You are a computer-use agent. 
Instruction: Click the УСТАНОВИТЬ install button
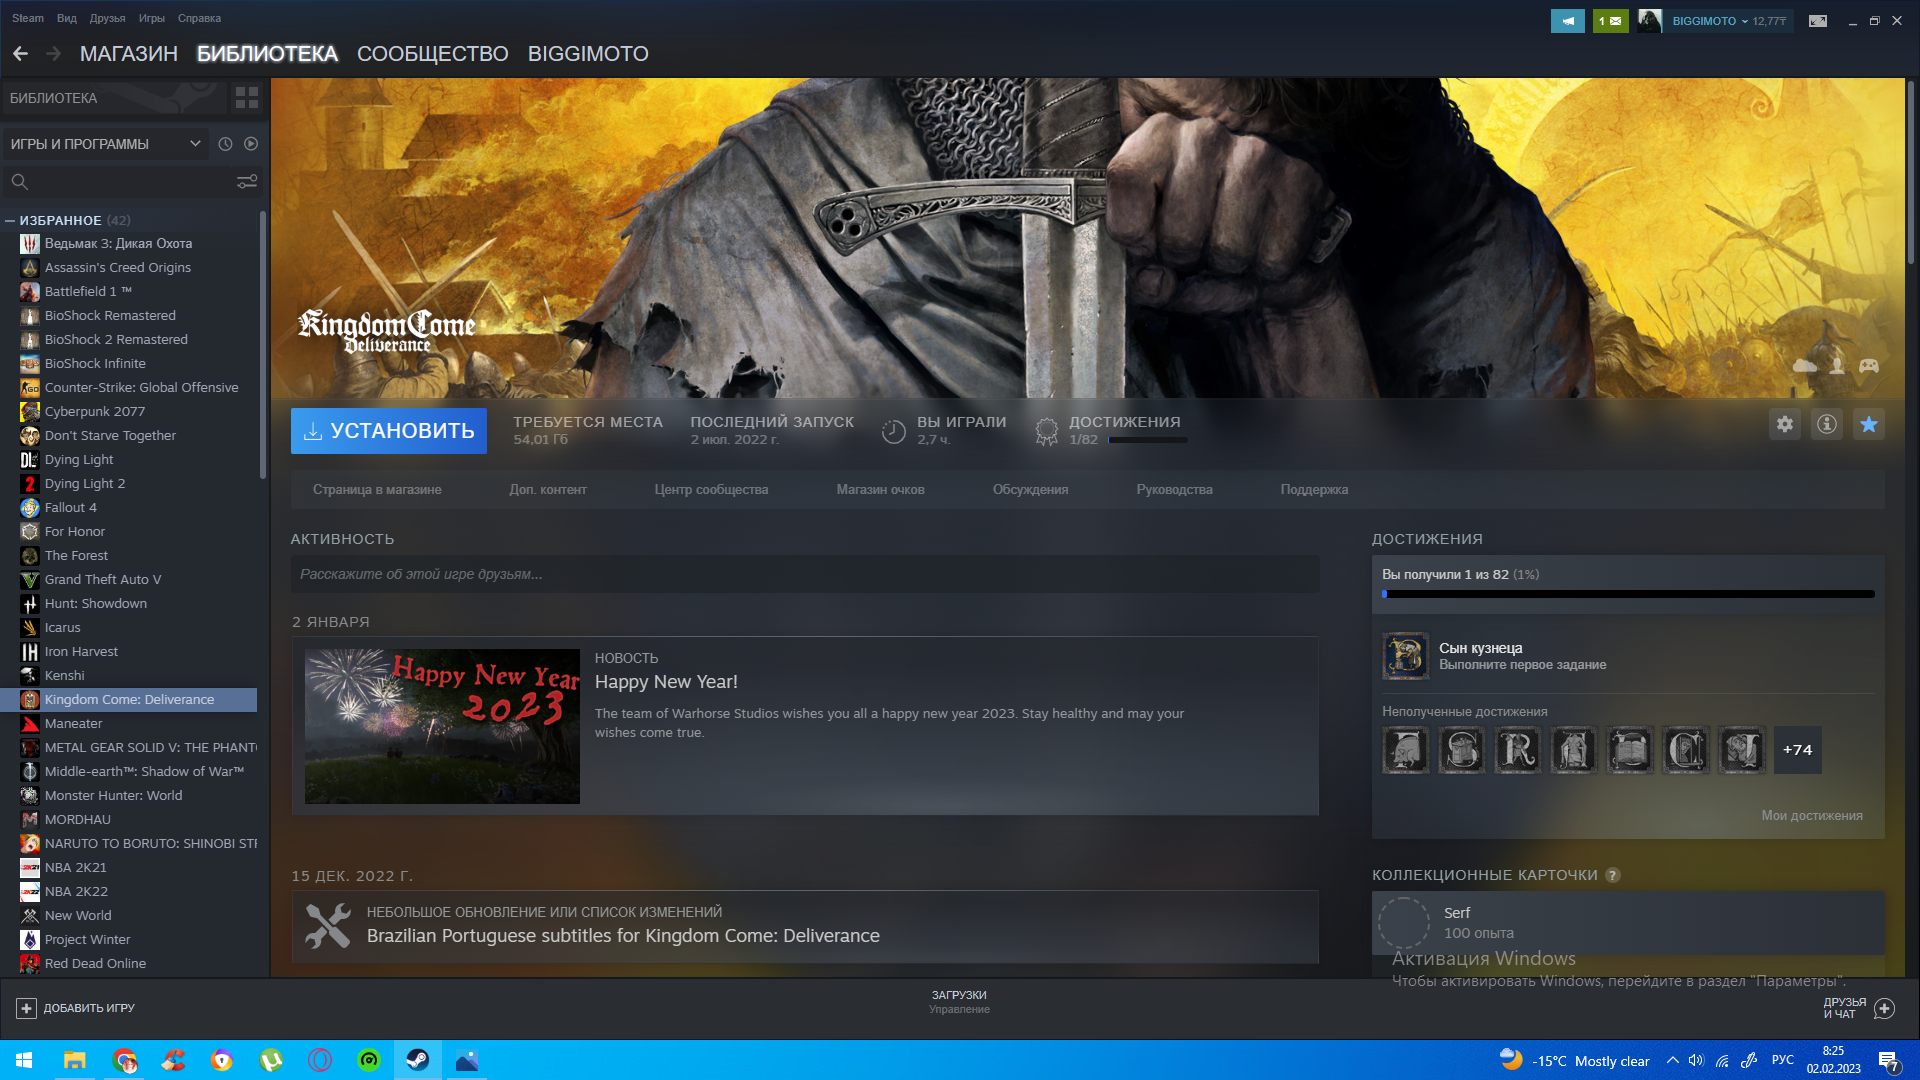389,431
